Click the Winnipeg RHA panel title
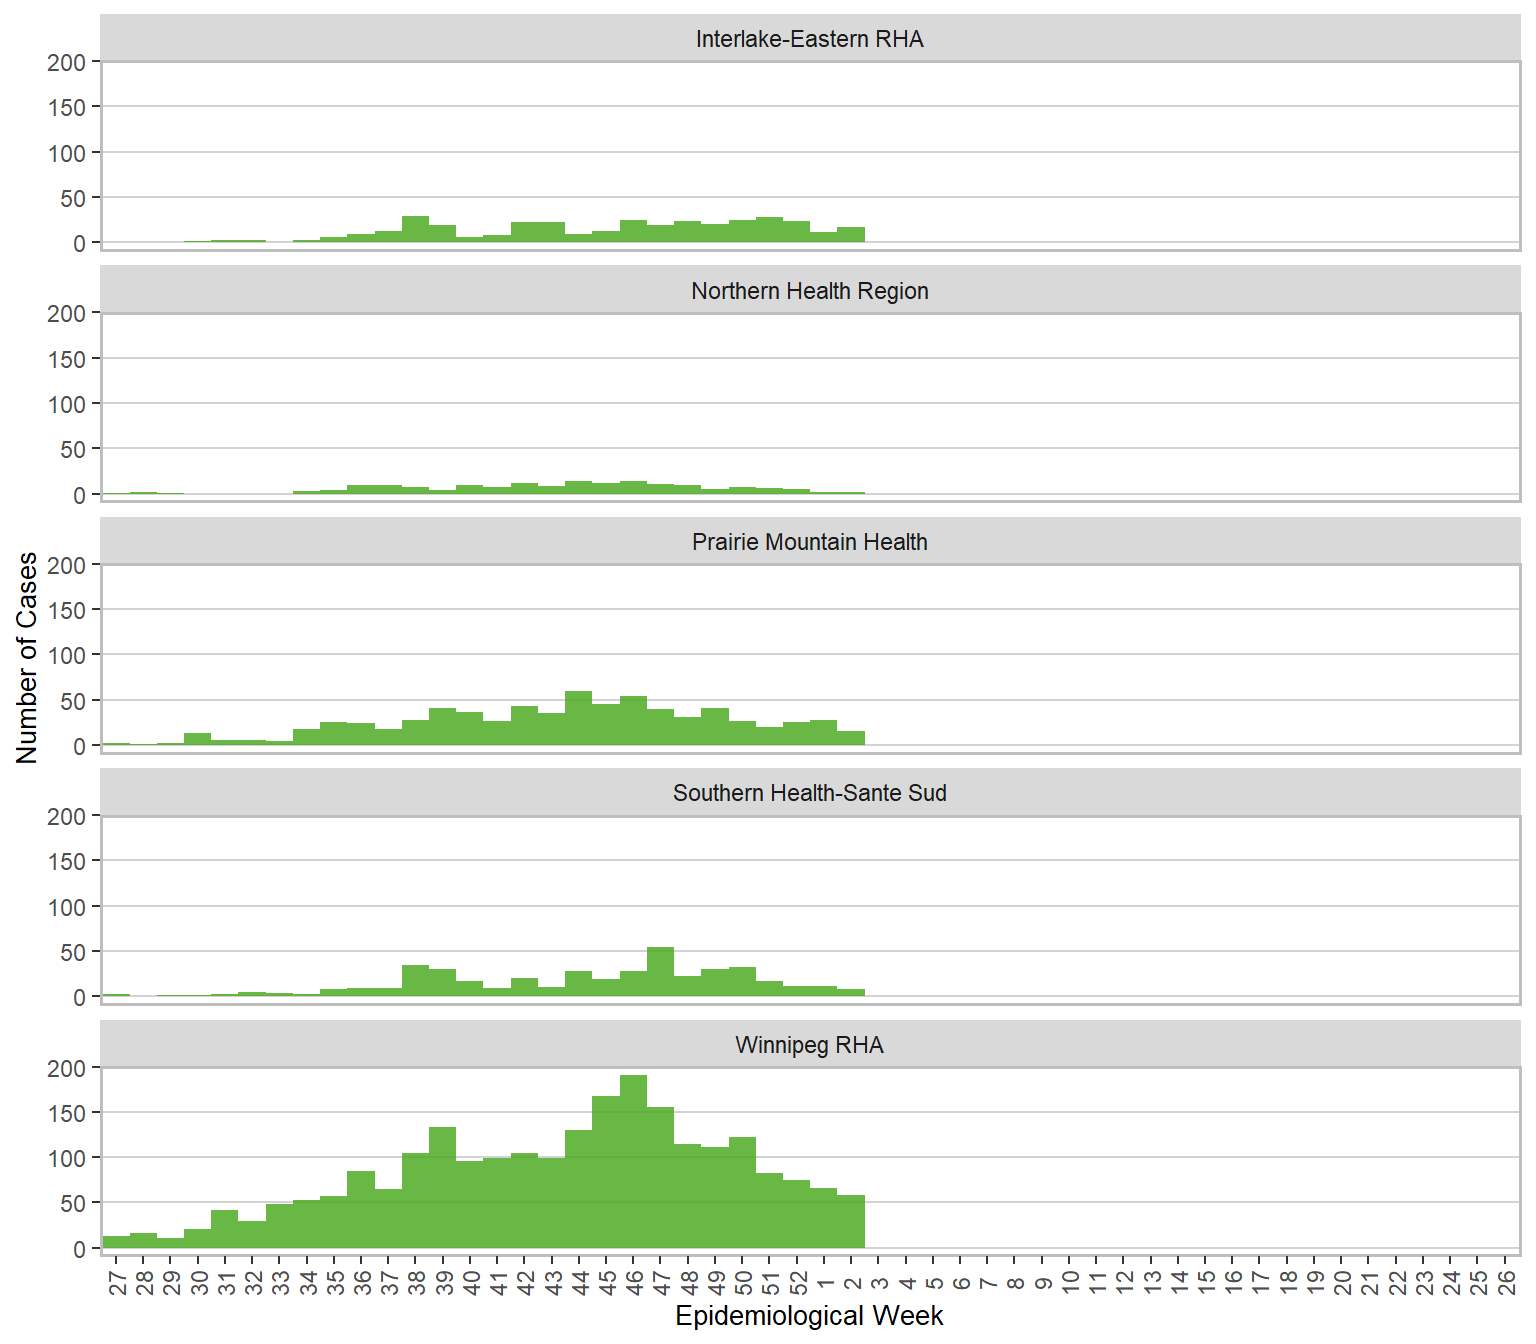Viewport: 1536px width, 1344px height. pos(809,1045)
